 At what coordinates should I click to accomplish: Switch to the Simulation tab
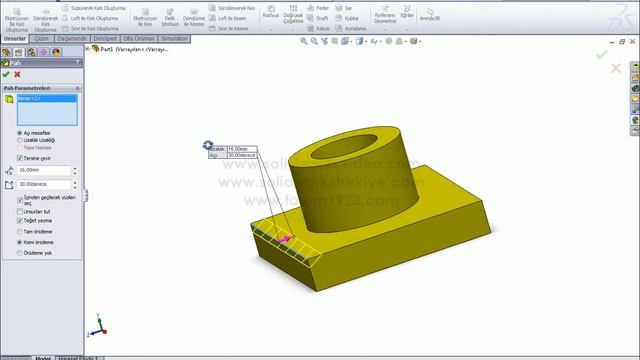(x=174, y=39)
